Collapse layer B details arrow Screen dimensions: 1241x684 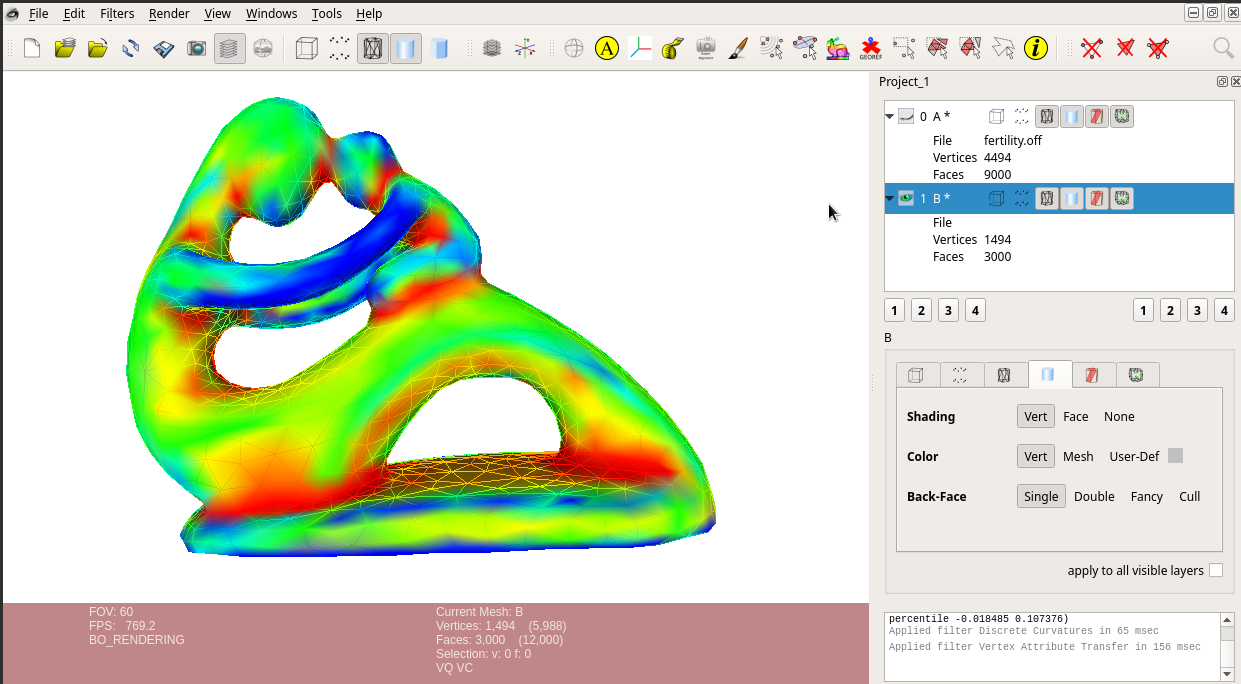[x=889, y=198]
